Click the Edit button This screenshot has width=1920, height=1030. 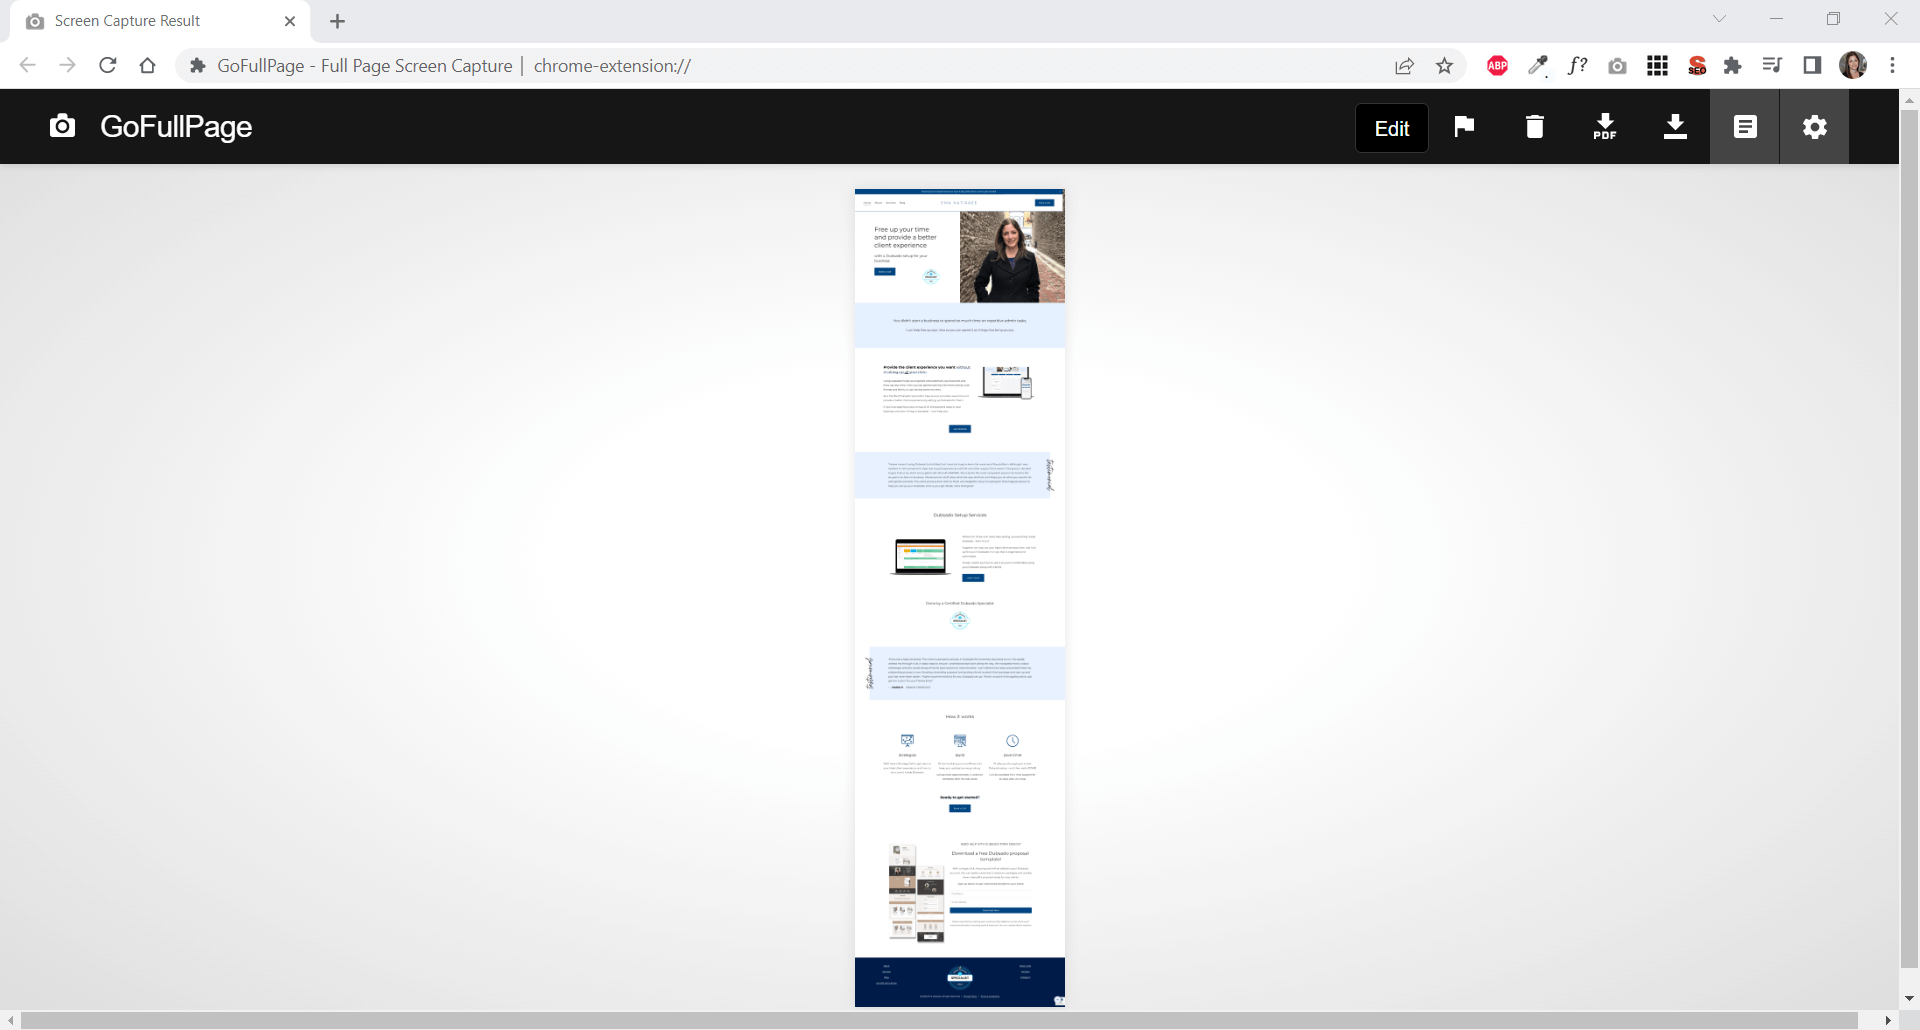pos(1391,127)
